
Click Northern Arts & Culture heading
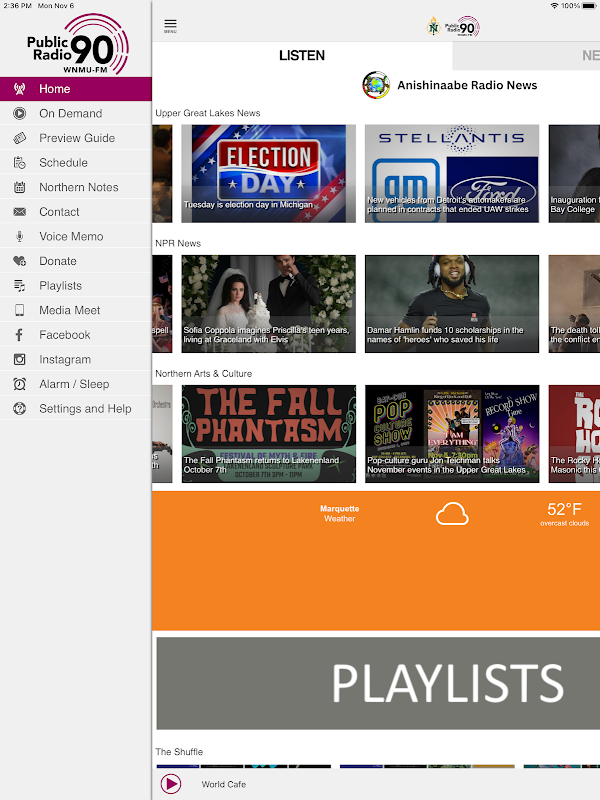click(x=204, y=373)
